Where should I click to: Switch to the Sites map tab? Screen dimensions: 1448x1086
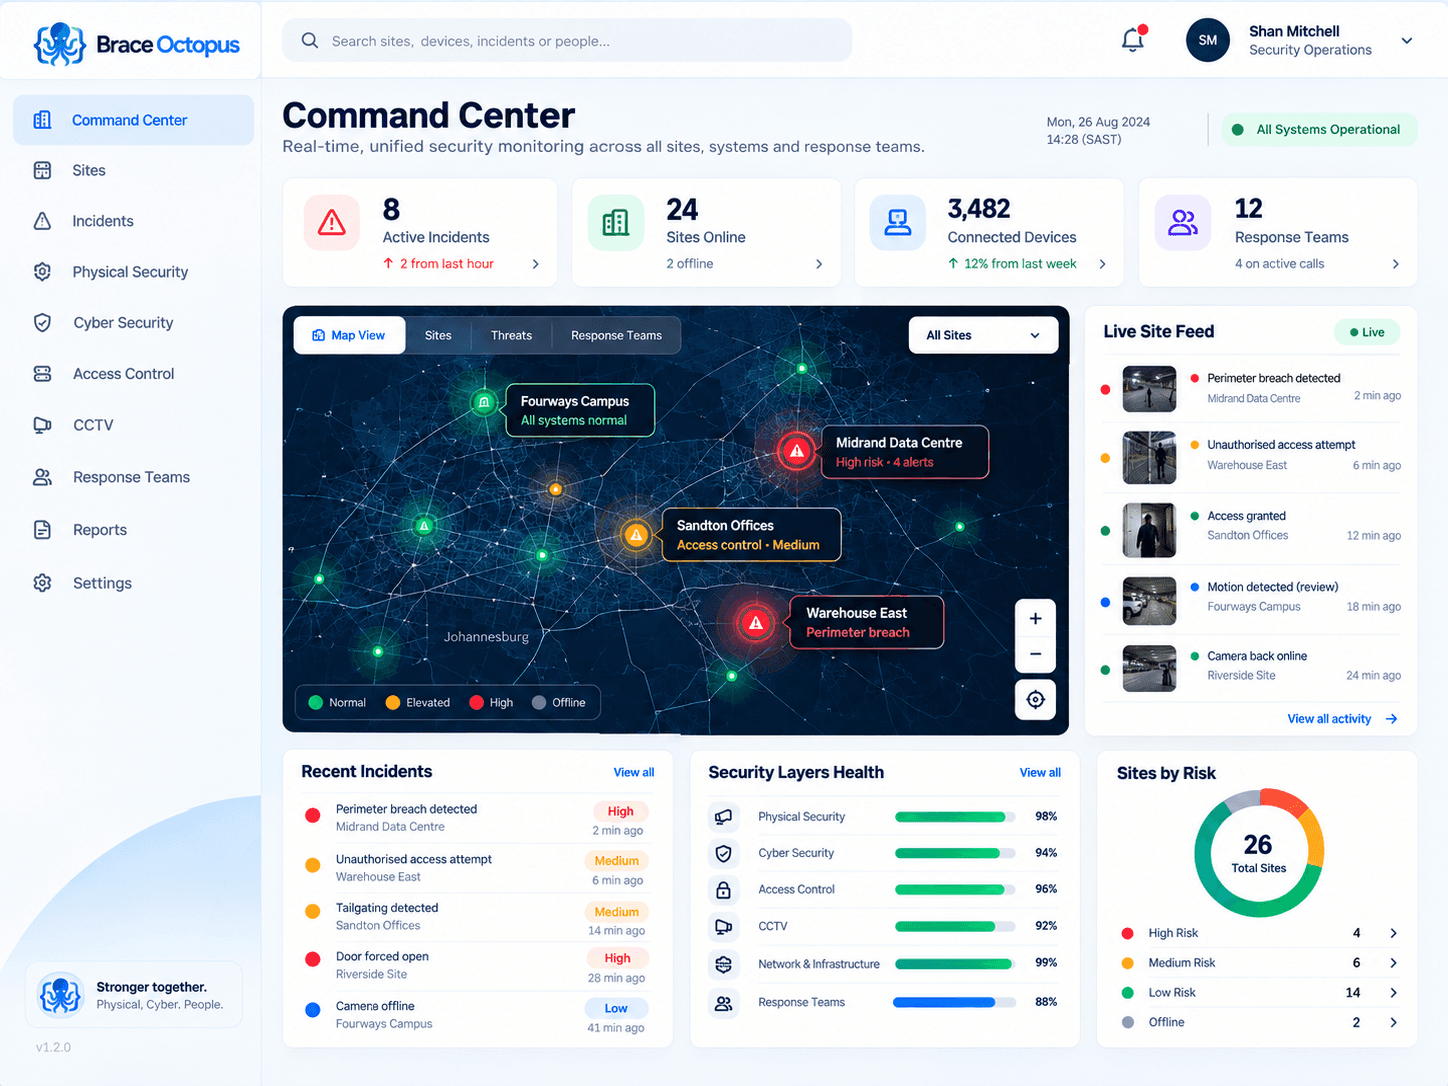click(x=438, y=335)
